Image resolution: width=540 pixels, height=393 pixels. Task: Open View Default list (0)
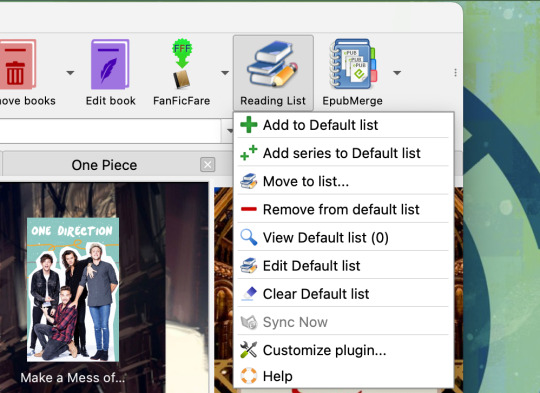(343, 238)
